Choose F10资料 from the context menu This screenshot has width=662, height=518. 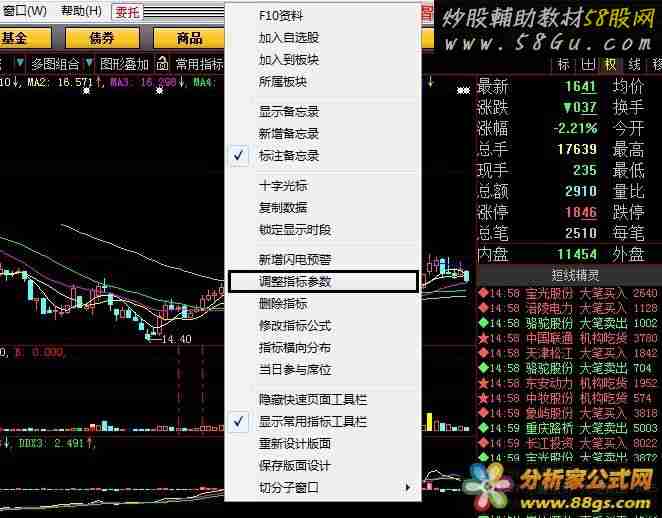click(323, 16)
